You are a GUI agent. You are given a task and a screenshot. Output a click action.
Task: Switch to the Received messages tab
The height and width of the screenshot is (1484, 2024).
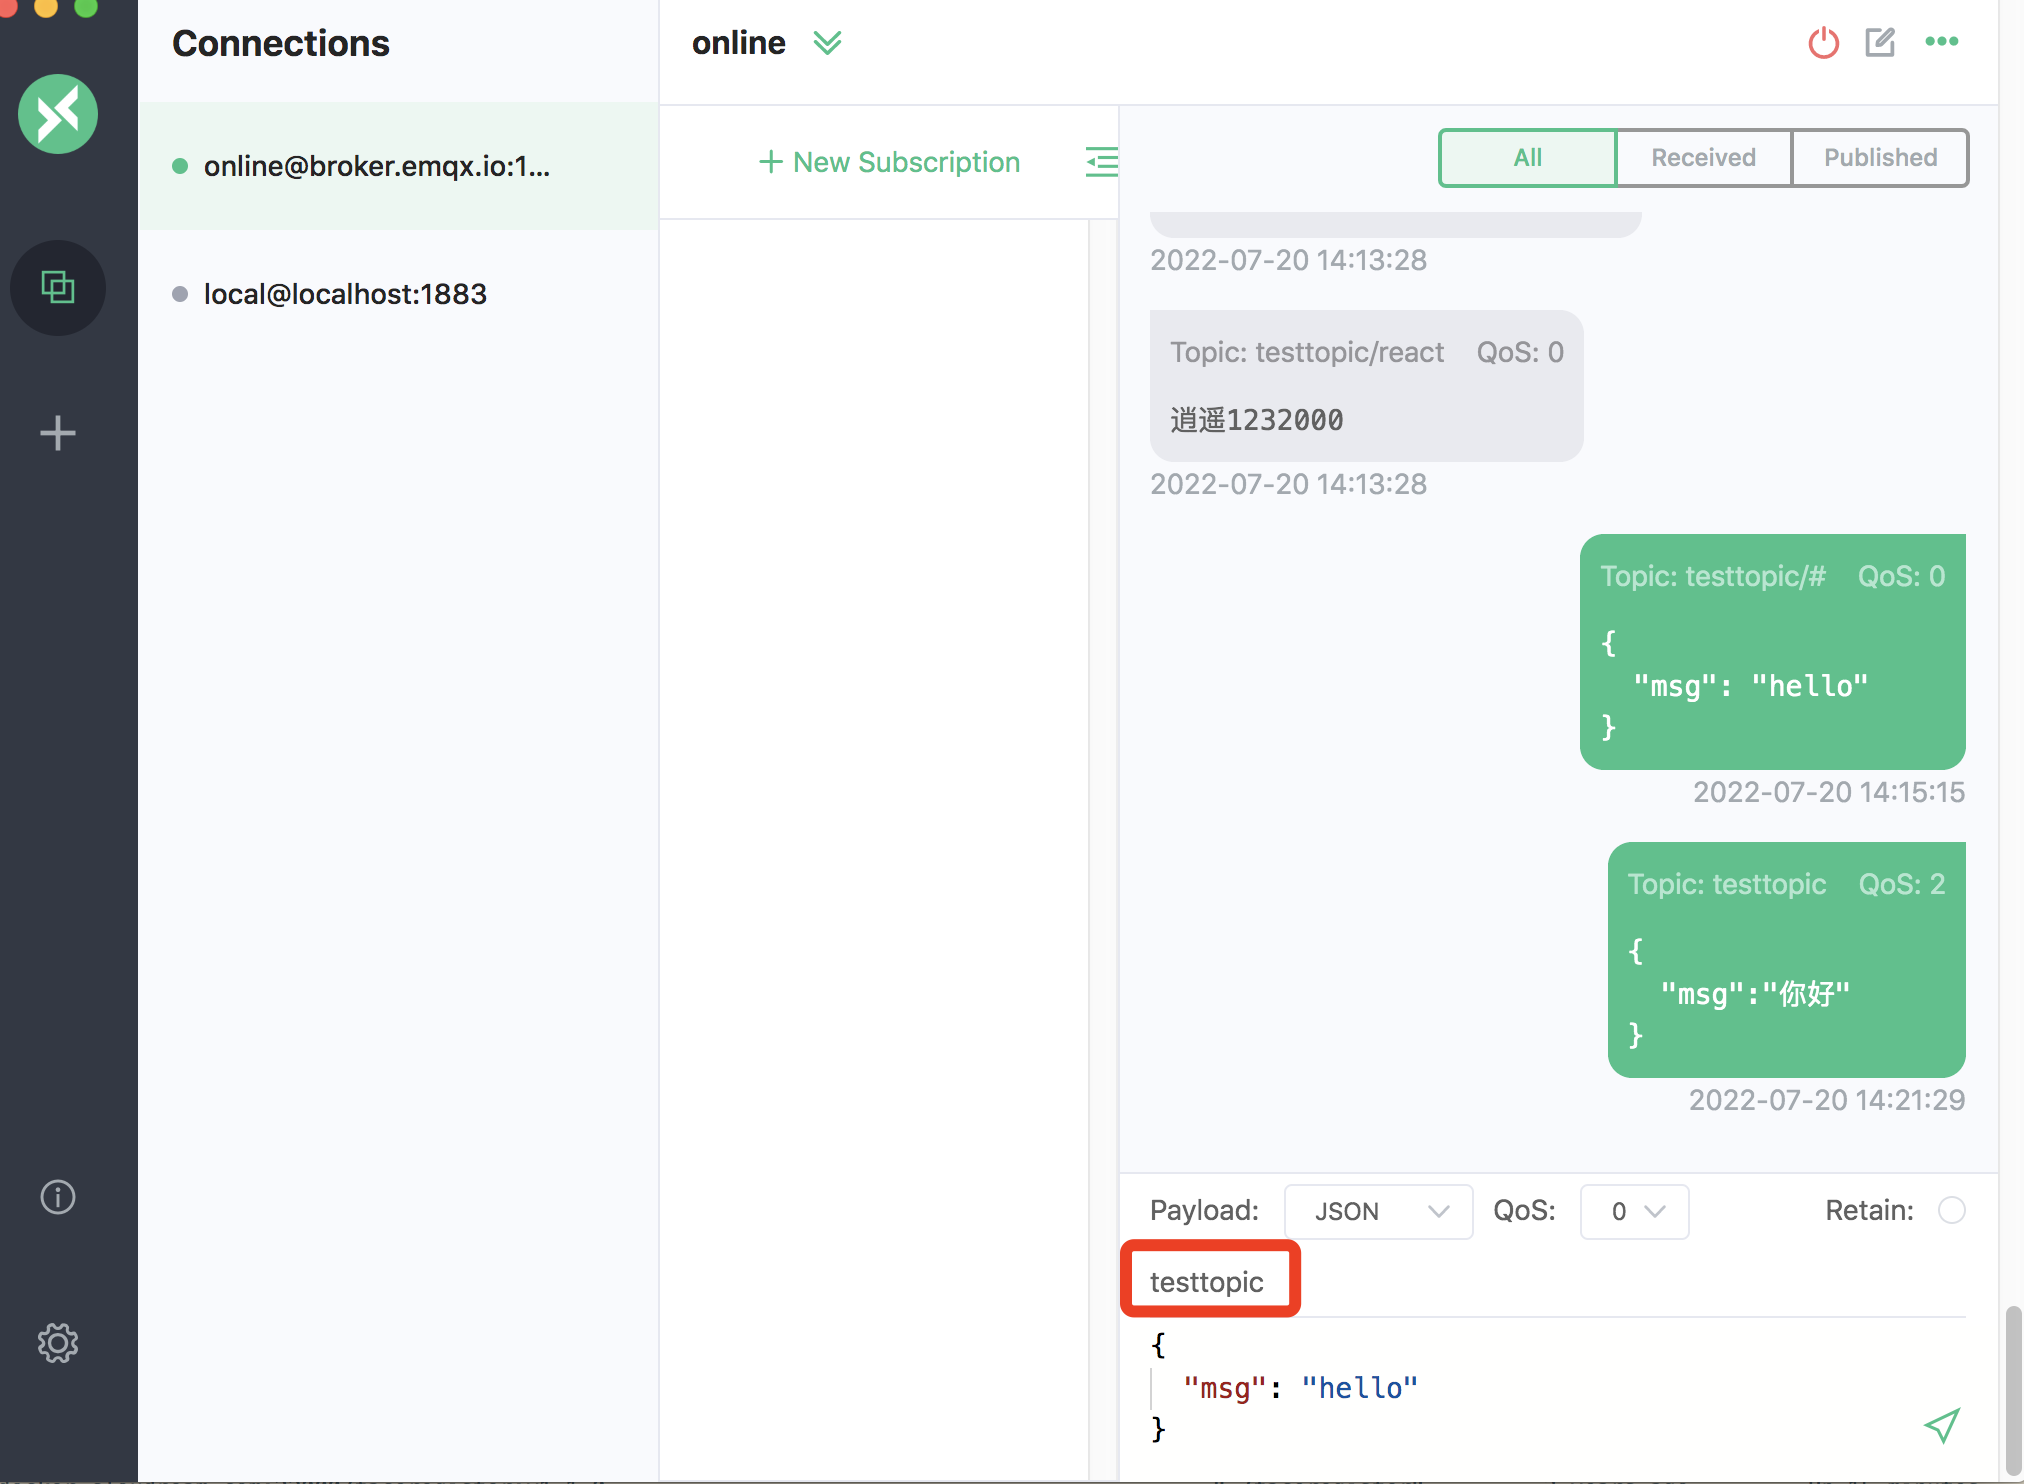click(1703, 158)
